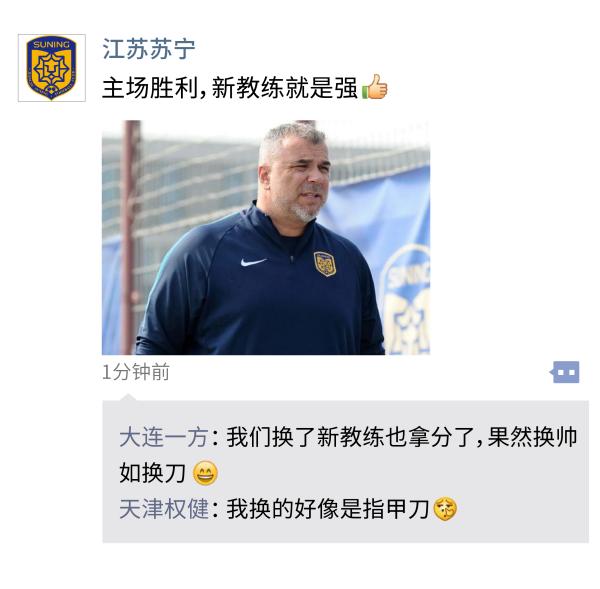Click the grinning emoji after 如换刀
600x589 pixels.
(x=205, y=473)
